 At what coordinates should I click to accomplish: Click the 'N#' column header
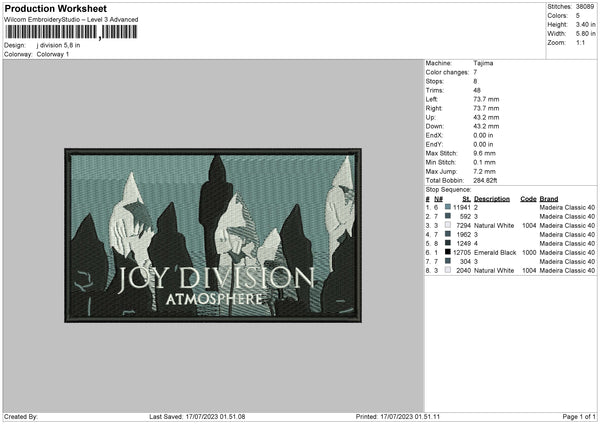coord(438,199)
